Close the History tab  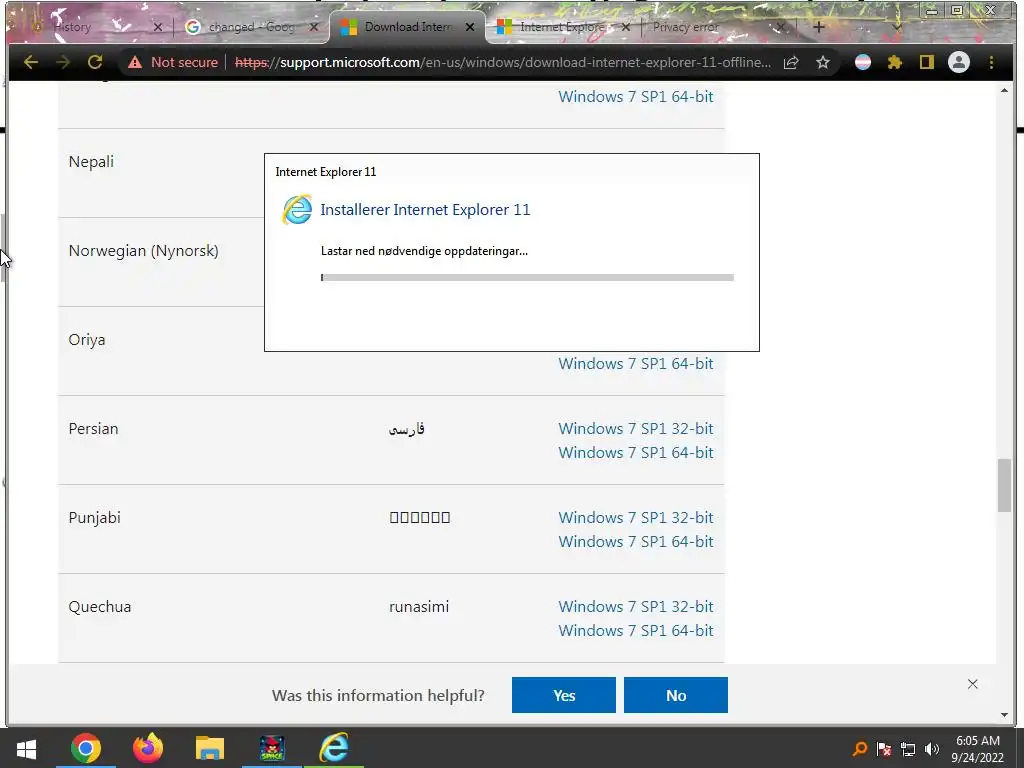[157, 27]
